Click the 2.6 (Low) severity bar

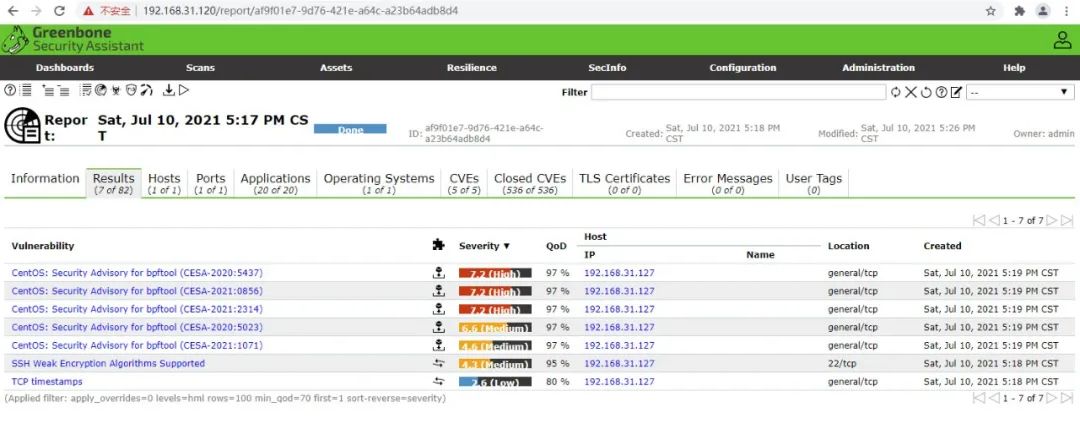(495, 381)
